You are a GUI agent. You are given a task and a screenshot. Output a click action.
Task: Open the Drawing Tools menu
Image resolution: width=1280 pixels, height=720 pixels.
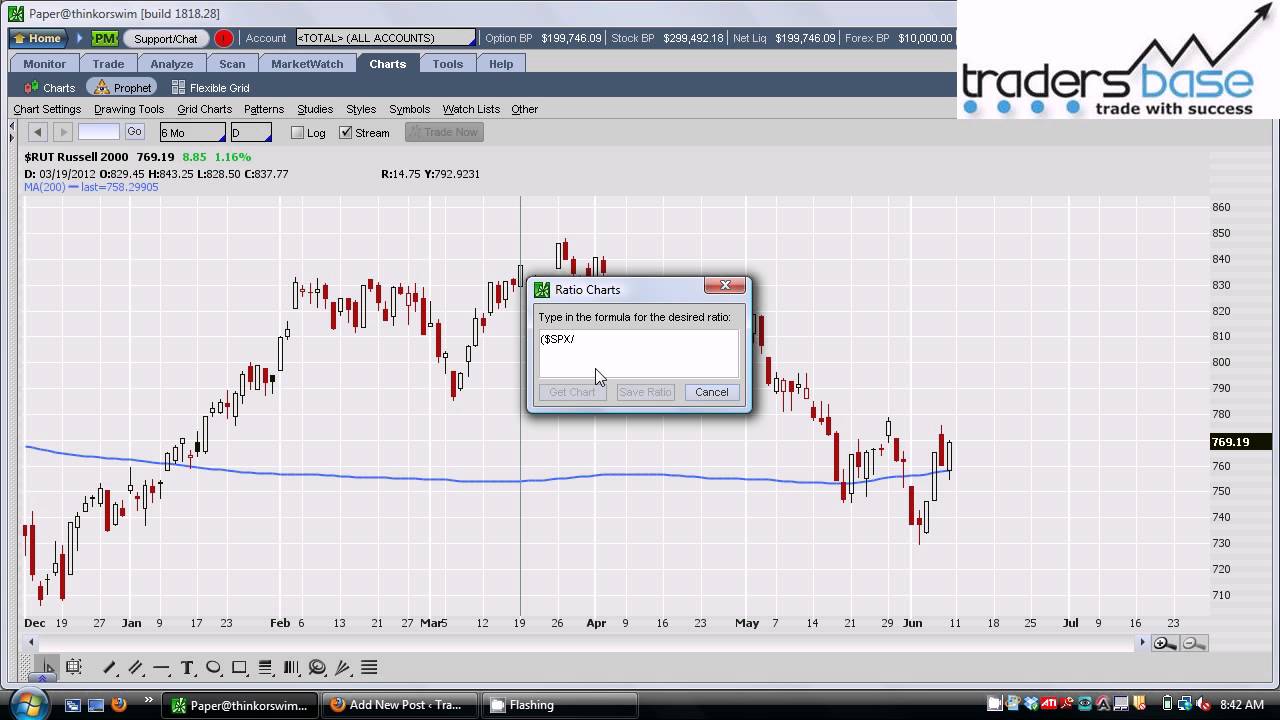click(x=129, y=109)
